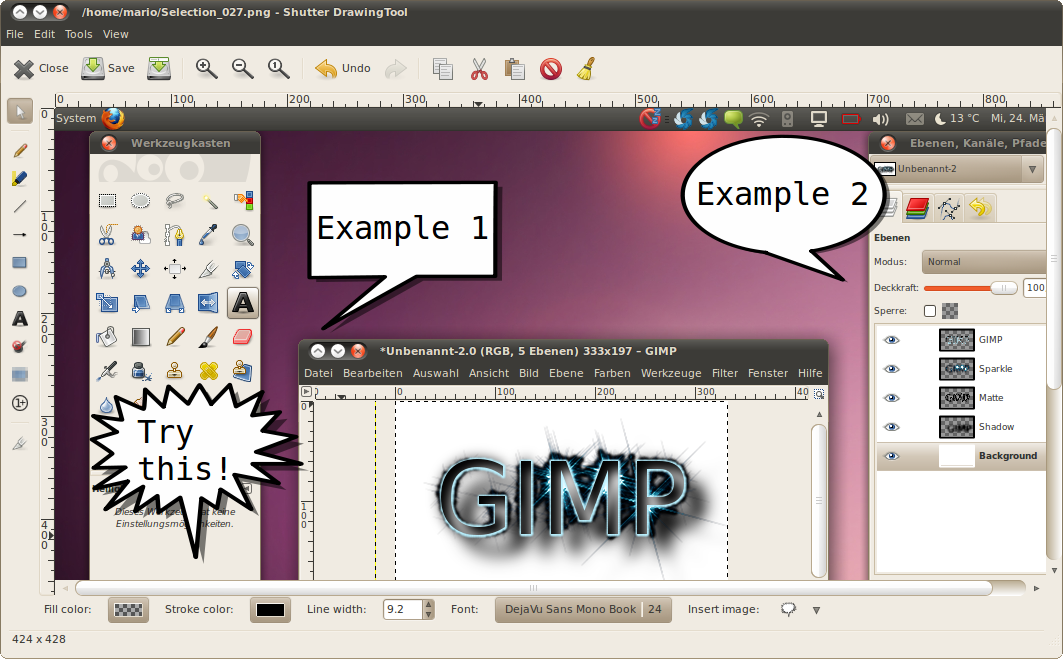
Task: Choose the arrow drawing tool
Action: [19, 234]
